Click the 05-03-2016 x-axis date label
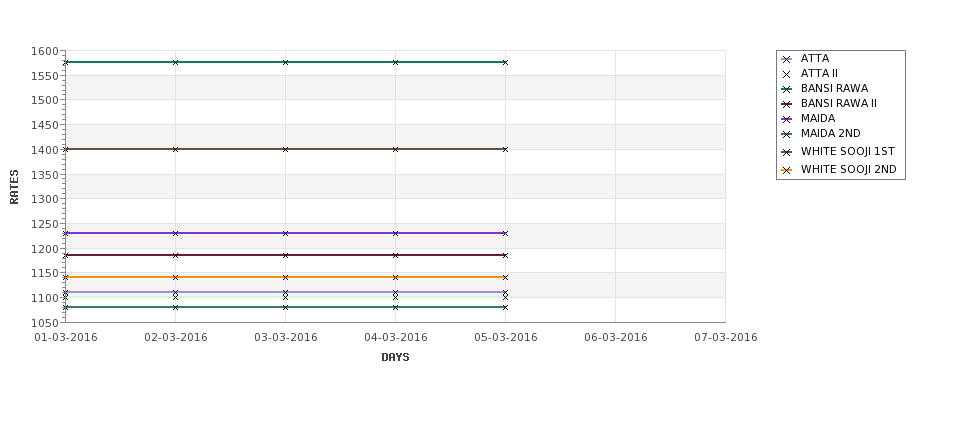Screen dimensions: 975x429 click(506, 337)
